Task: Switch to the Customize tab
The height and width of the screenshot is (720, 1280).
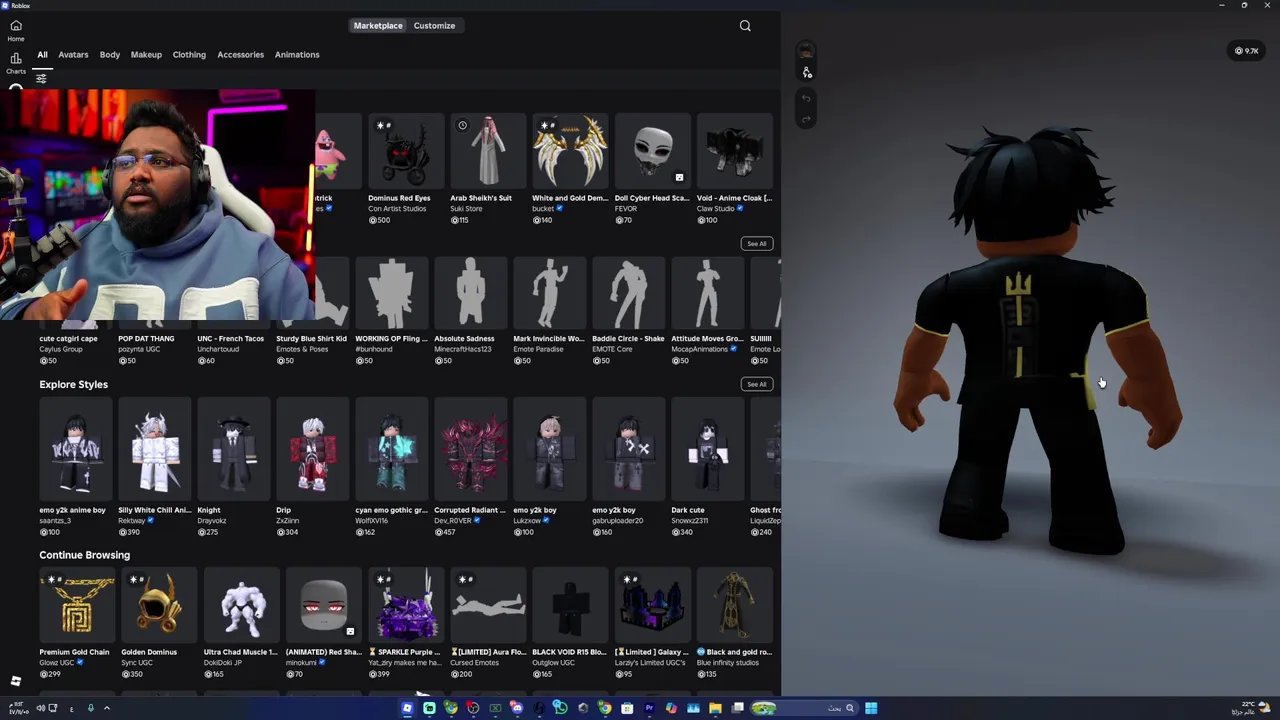Action: point(434,26)
